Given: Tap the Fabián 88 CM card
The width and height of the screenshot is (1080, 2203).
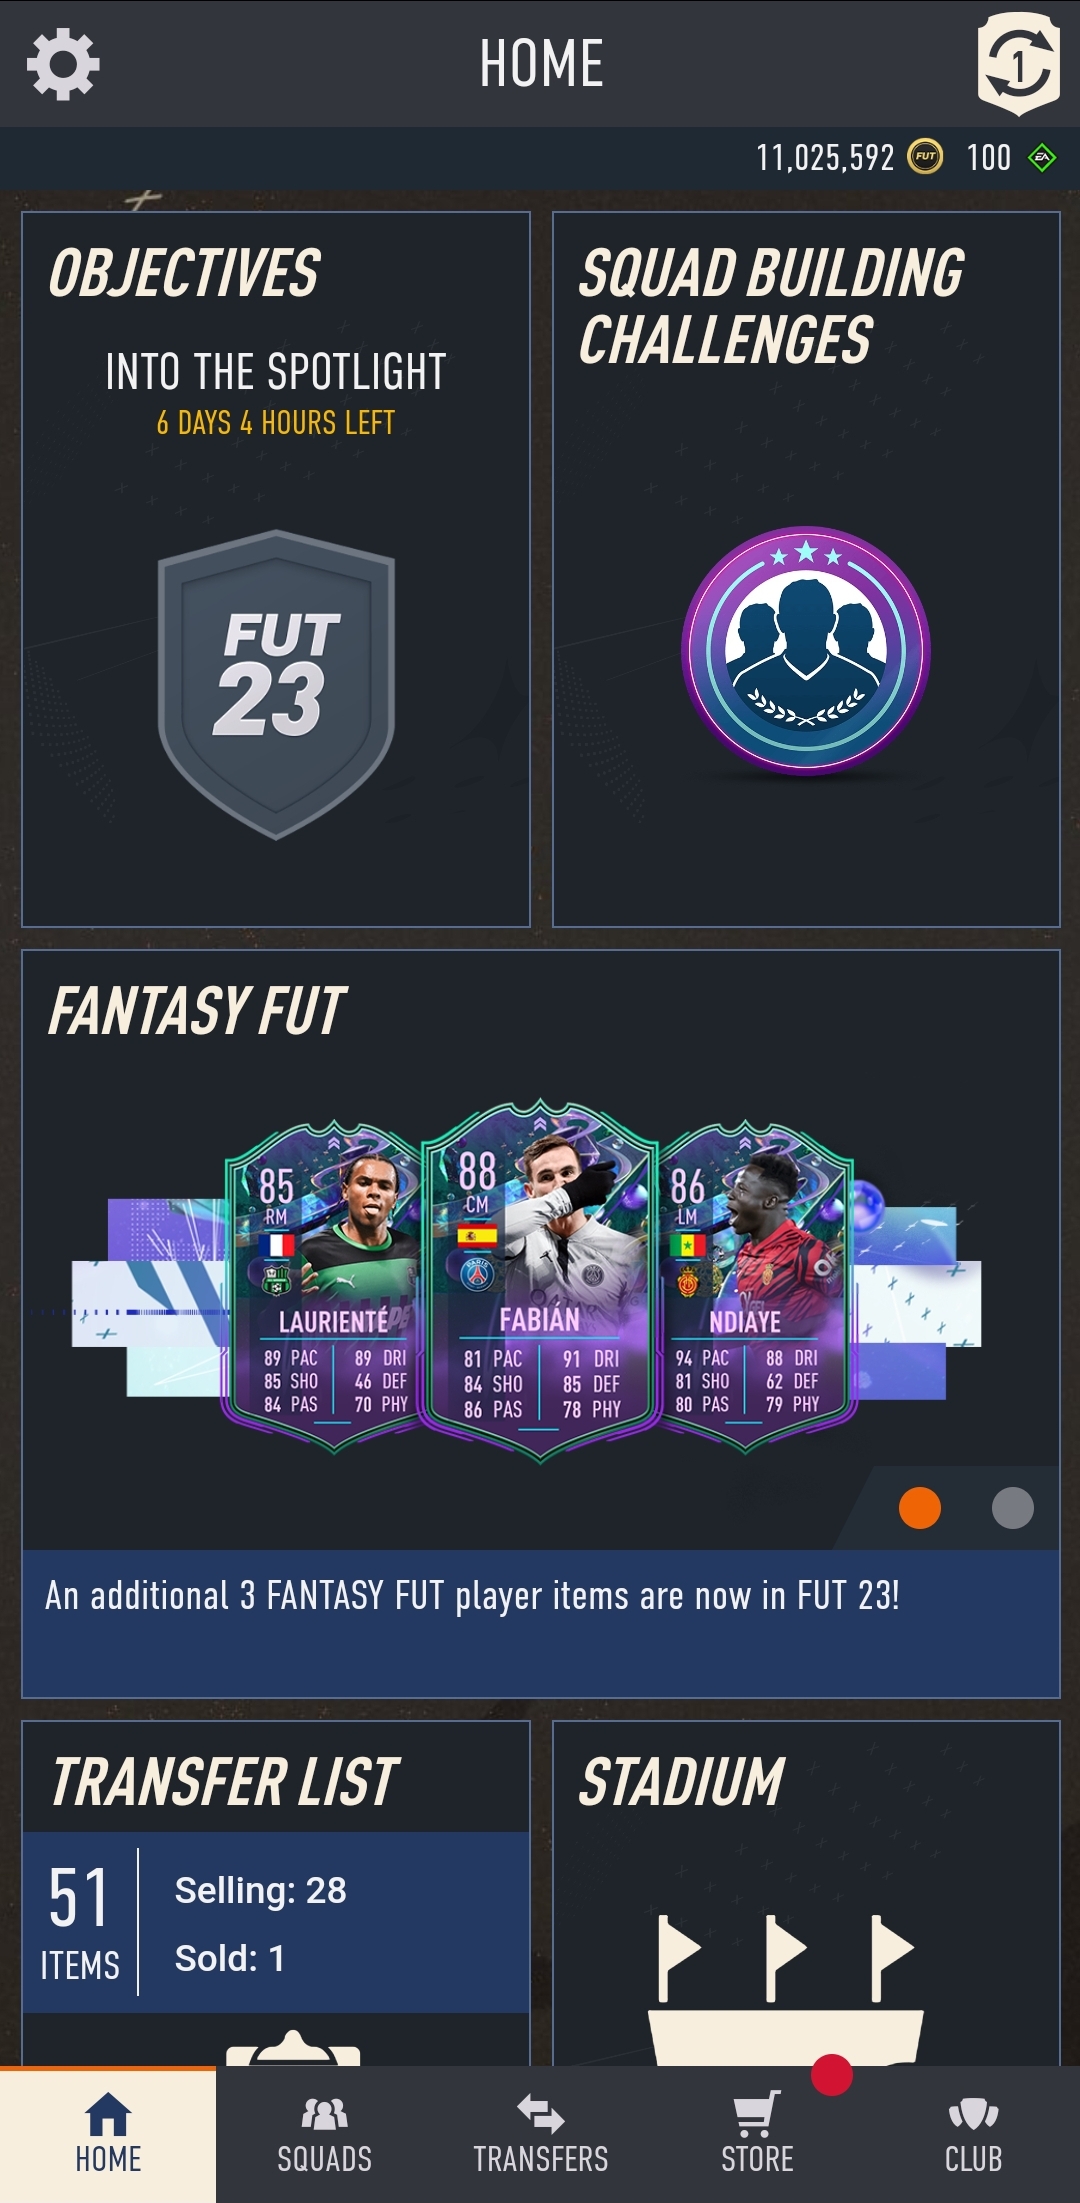Looking at the screenshot, I should 540,1281.
